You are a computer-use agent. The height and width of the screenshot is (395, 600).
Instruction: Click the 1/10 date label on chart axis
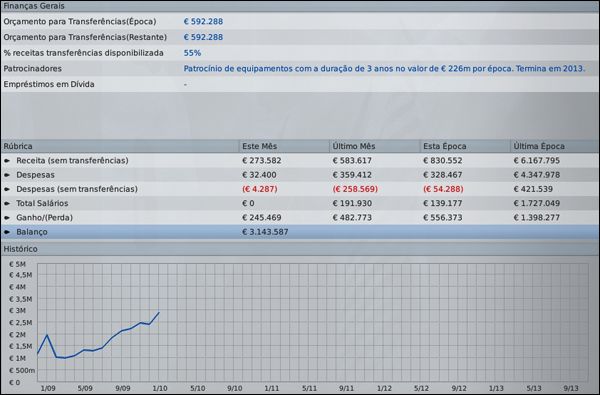160,388
